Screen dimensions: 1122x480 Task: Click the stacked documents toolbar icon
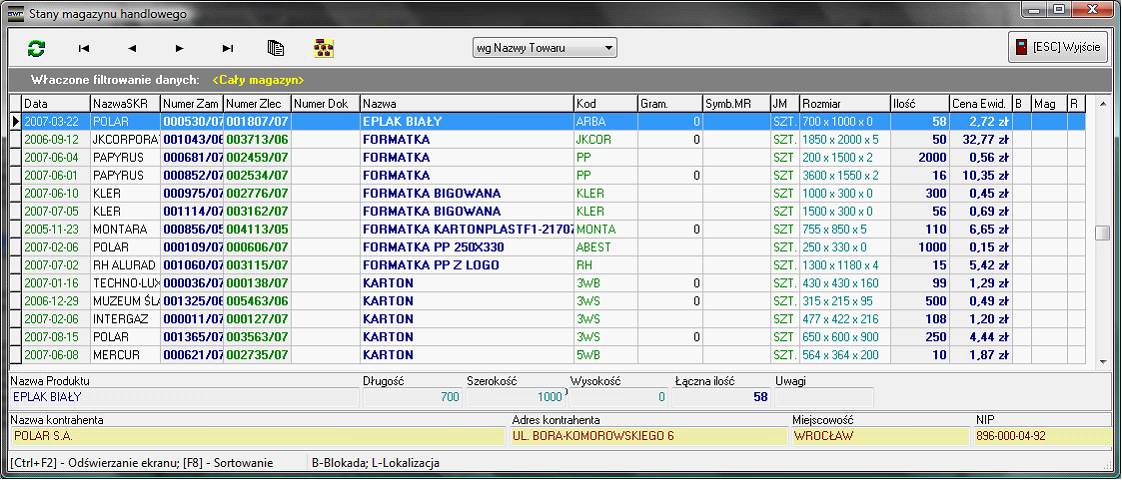point(276,48)
